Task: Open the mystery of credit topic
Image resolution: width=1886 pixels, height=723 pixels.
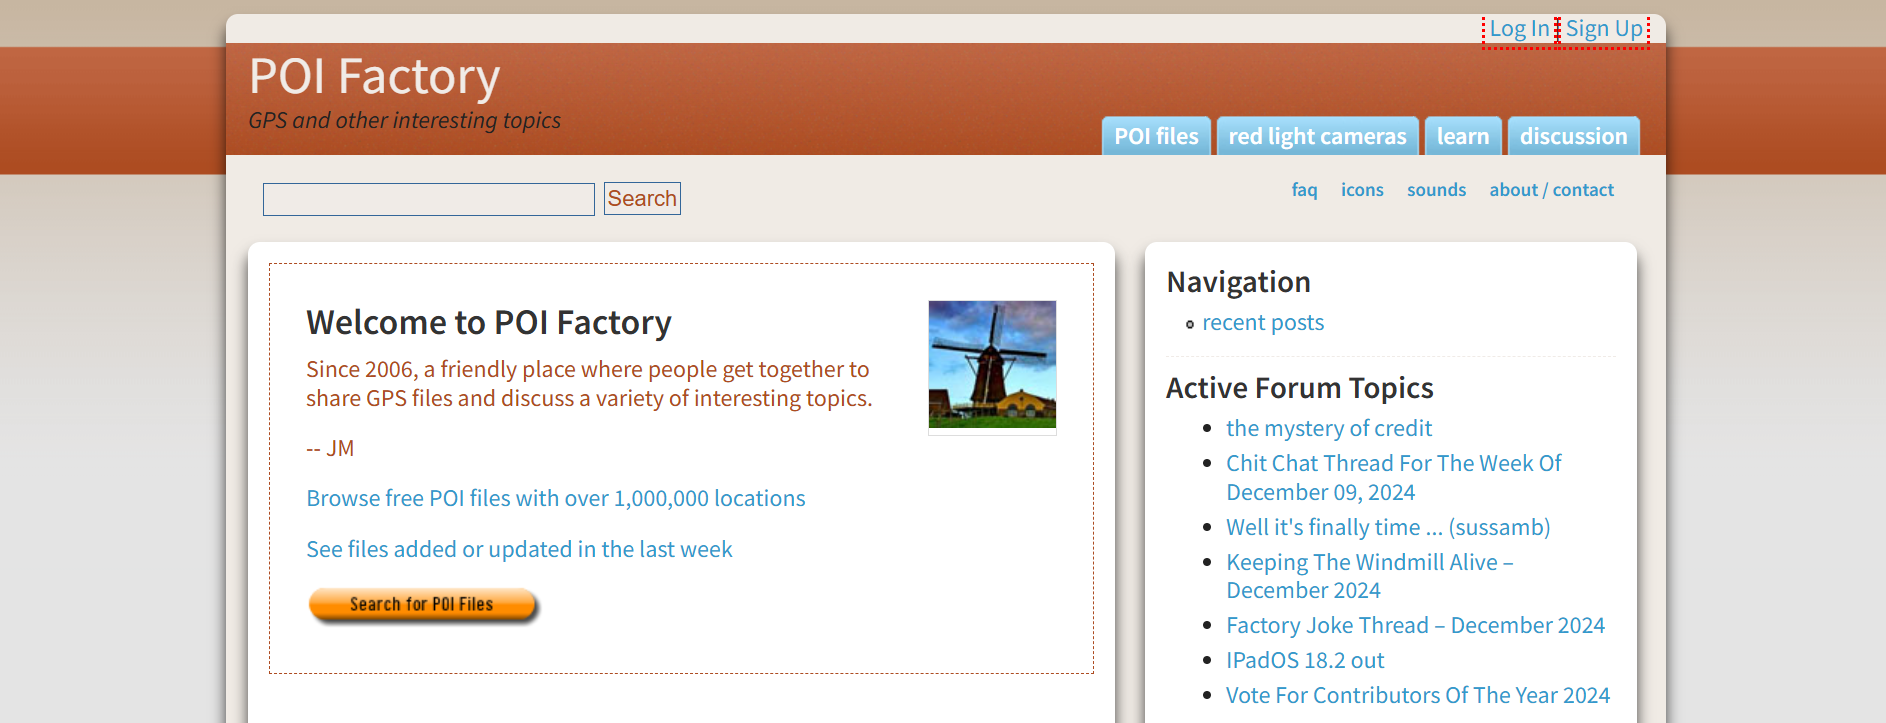Action: coord(1329,428)
